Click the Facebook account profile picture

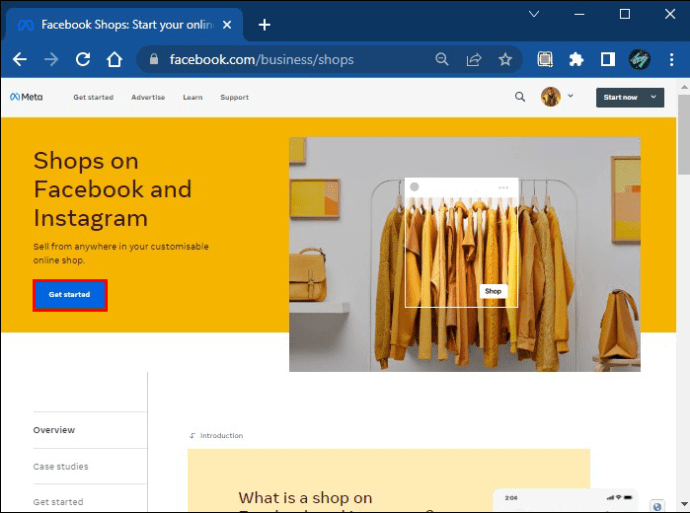[551, 96]
